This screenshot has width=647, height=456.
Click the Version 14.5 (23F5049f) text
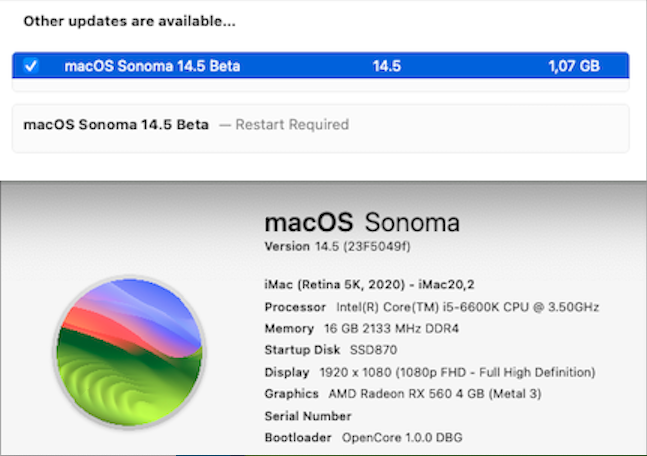click(338, 246)
